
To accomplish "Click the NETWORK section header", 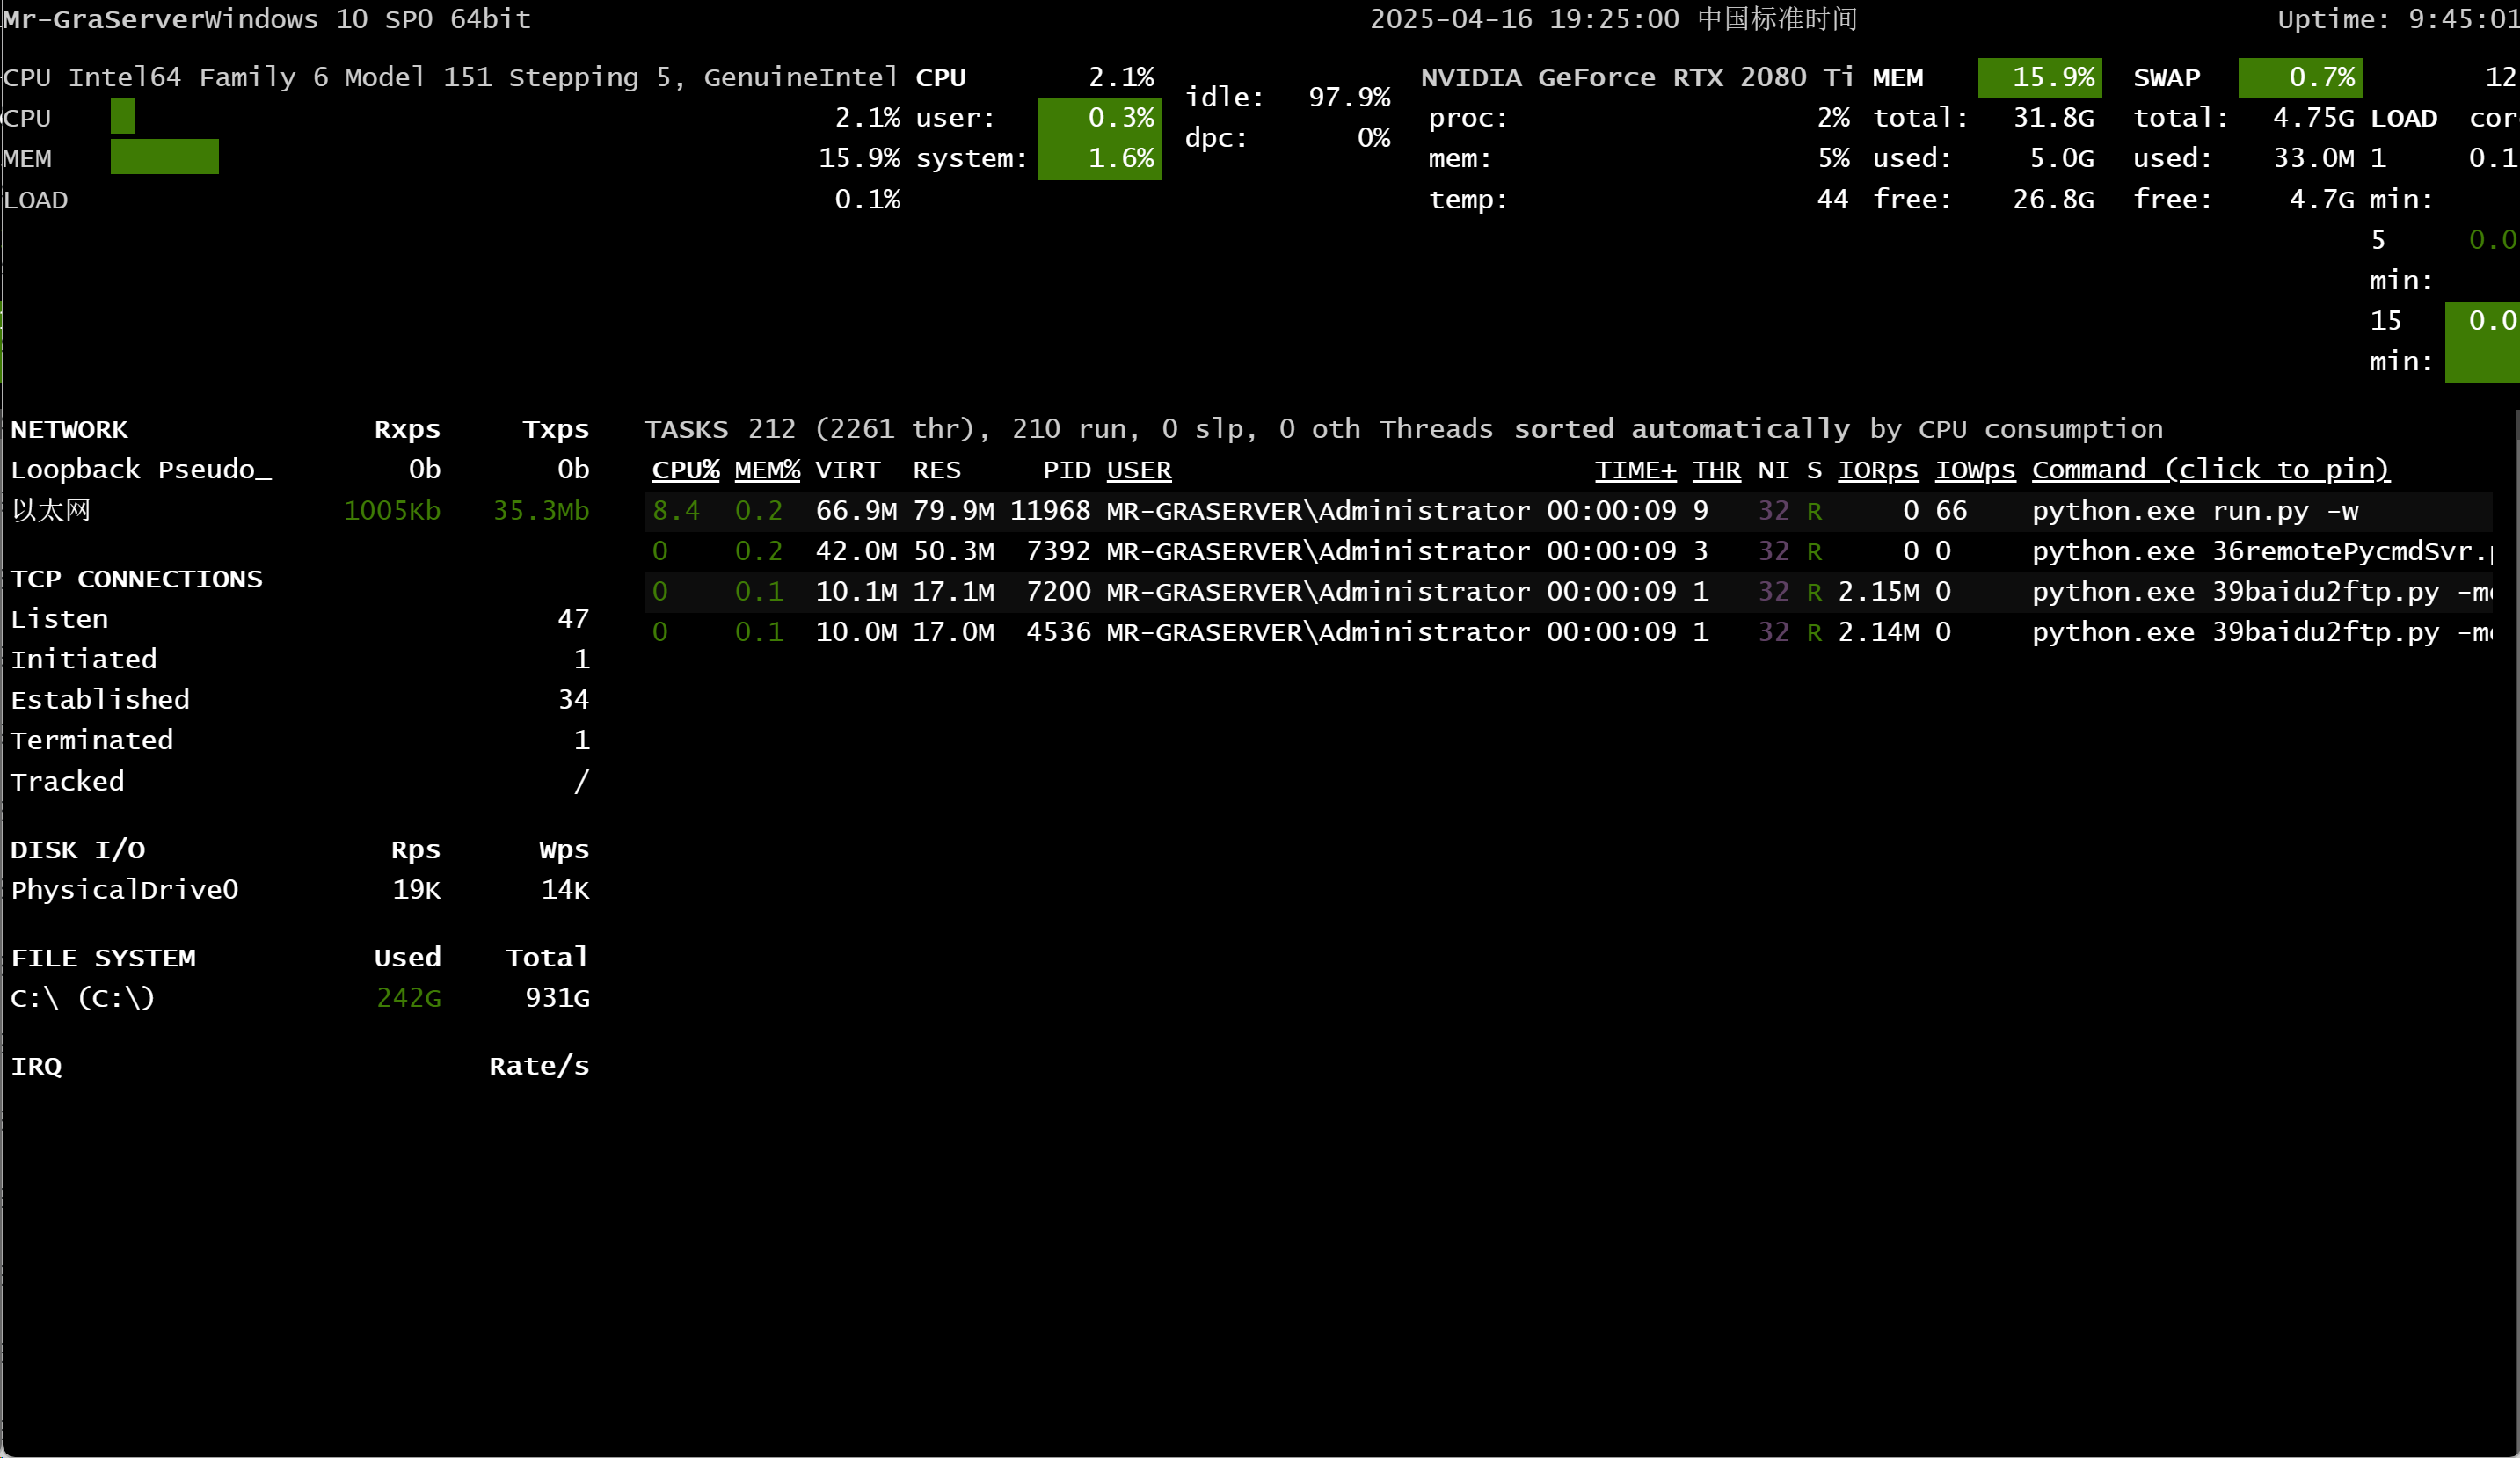I will click(x=69, y=430).
